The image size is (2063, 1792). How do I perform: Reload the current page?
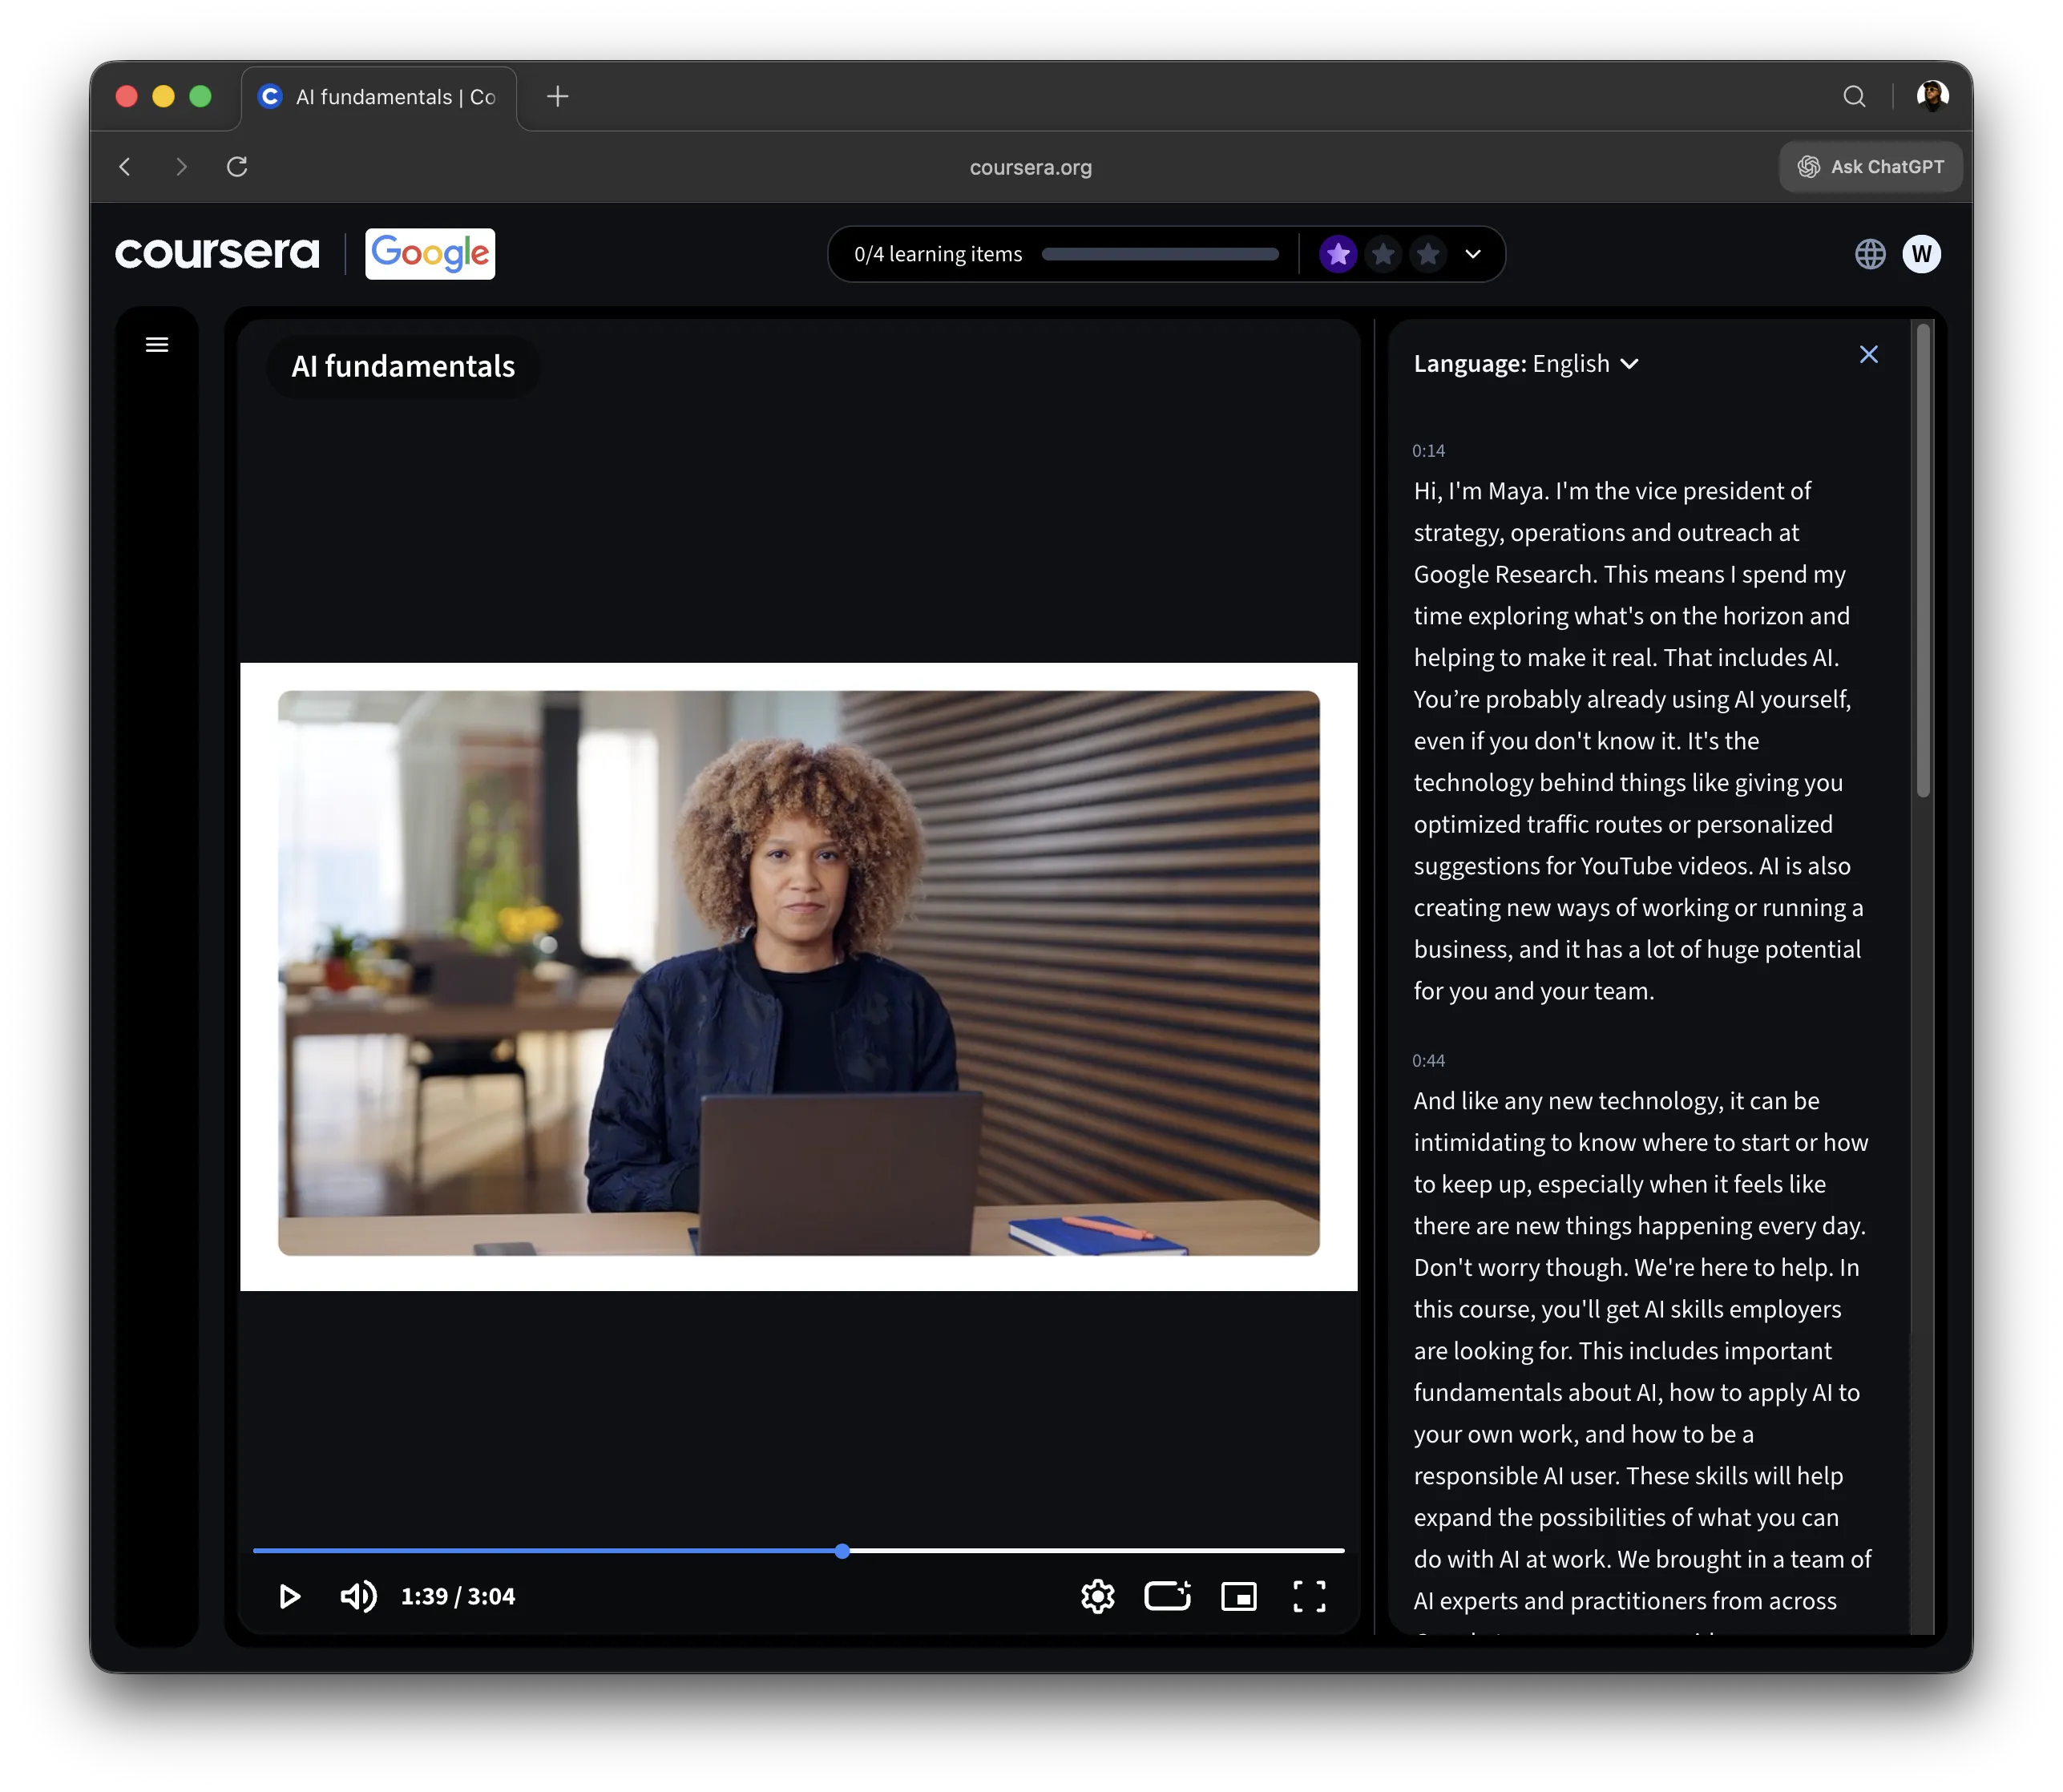click(237, 167)
